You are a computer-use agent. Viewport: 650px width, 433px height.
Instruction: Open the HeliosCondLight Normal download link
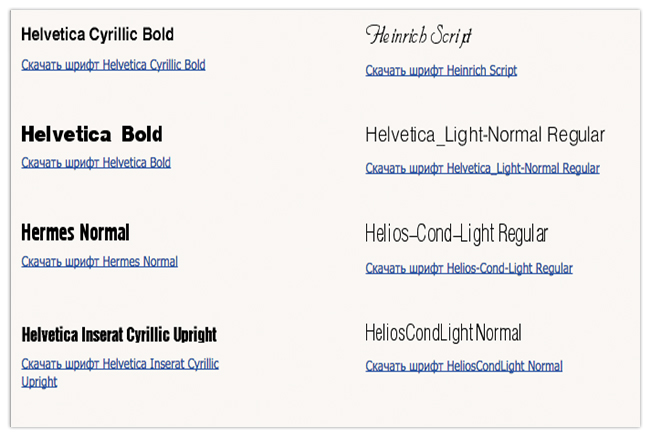tap(464, 366)
